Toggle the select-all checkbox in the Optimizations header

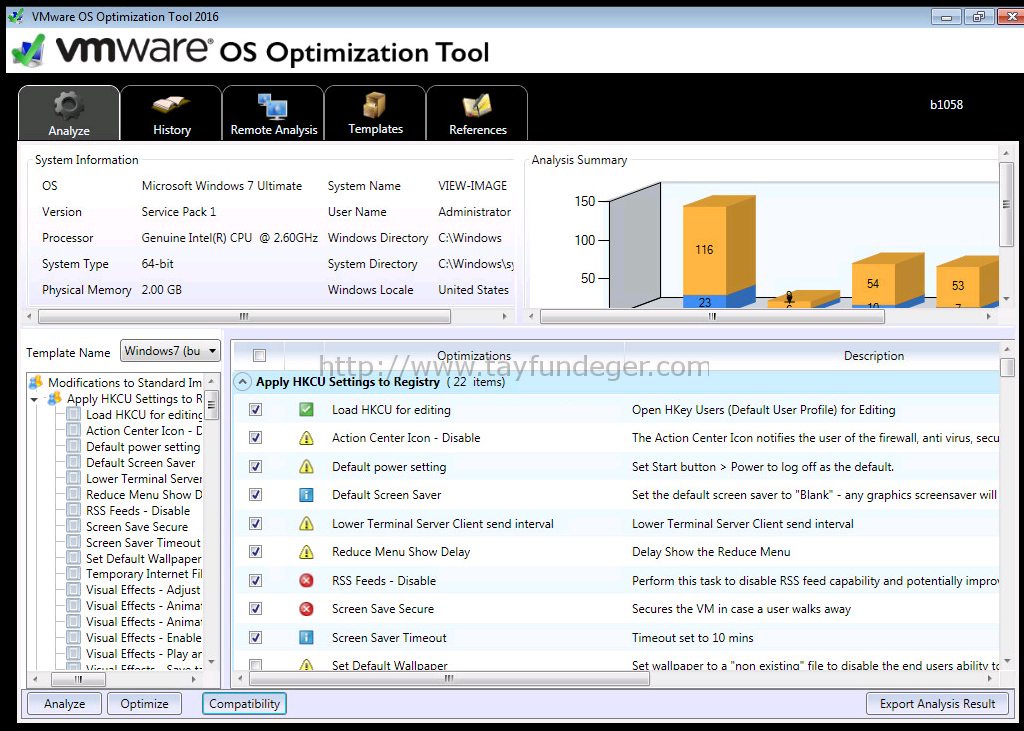[x=259, y=355]
